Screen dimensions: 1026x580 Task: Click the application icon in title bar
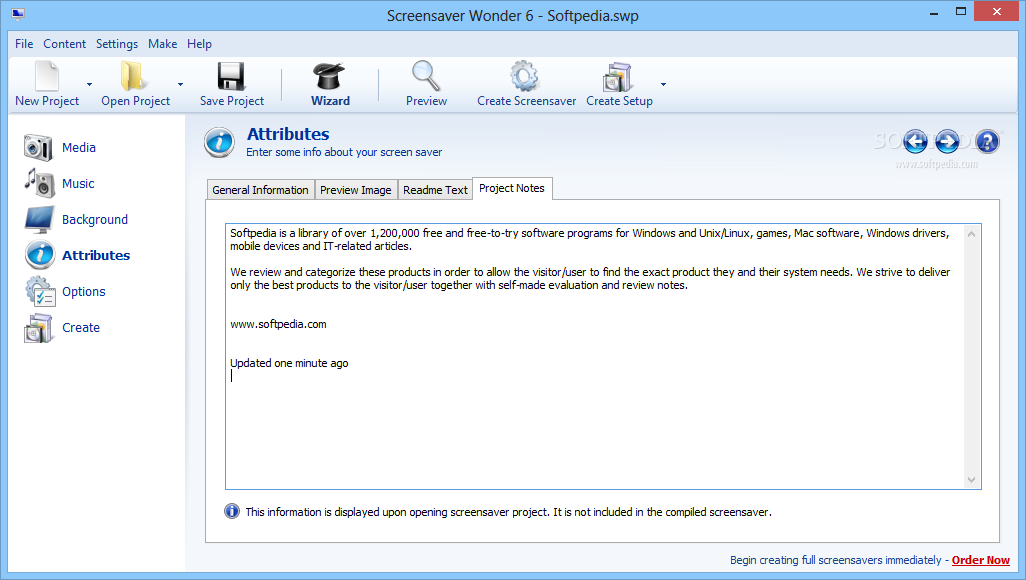point(18,14)
